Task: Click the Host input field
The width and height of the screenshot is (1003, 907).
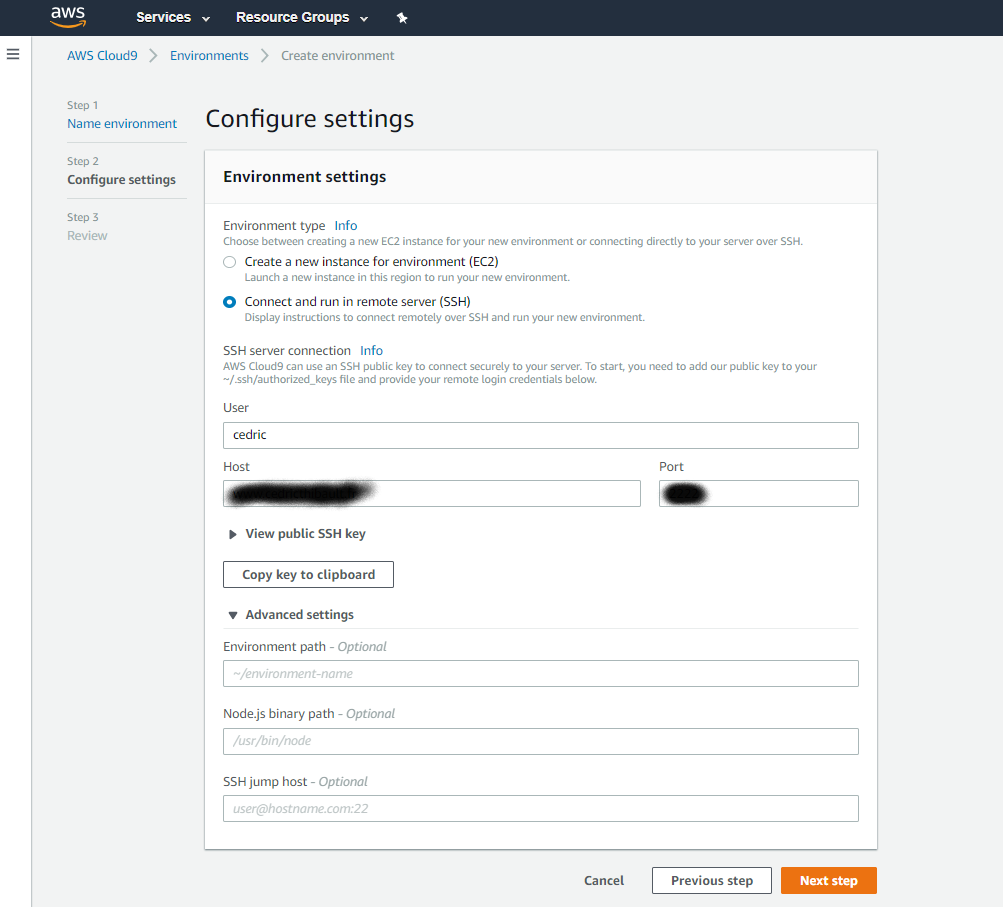Action: (x=432, y=493)
